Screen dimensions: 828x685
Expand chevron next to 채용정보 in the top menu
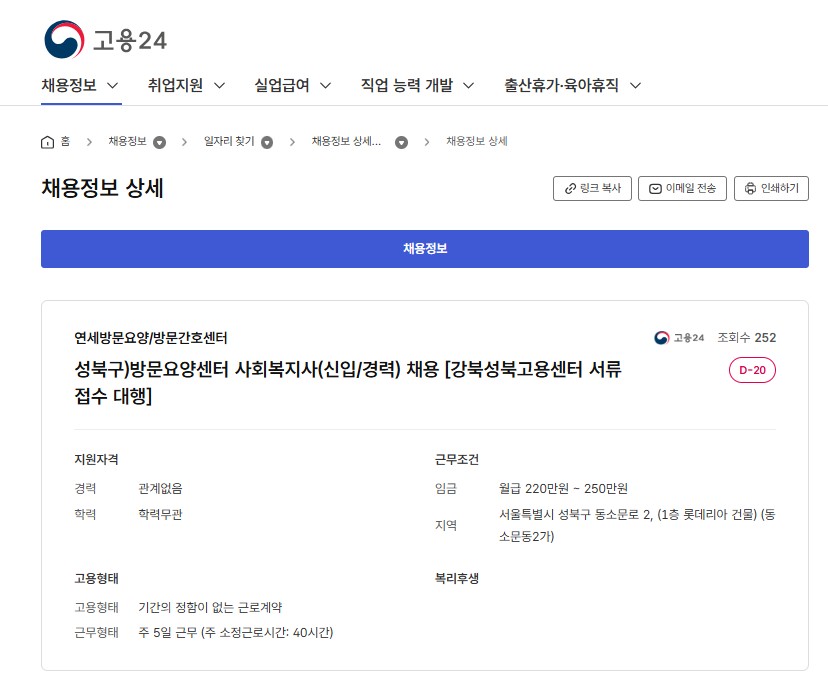[112, 86]
